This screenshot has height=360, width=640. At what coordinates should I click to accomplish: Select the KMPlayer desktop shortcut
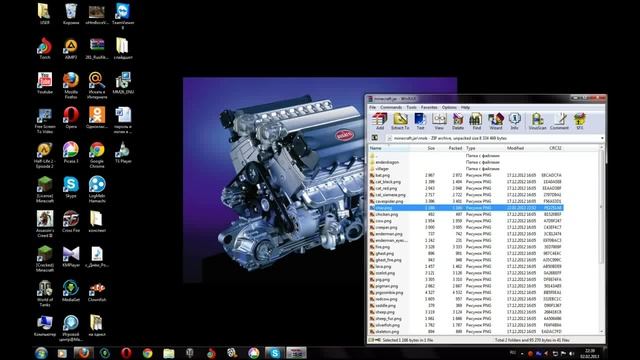(71, 256)
